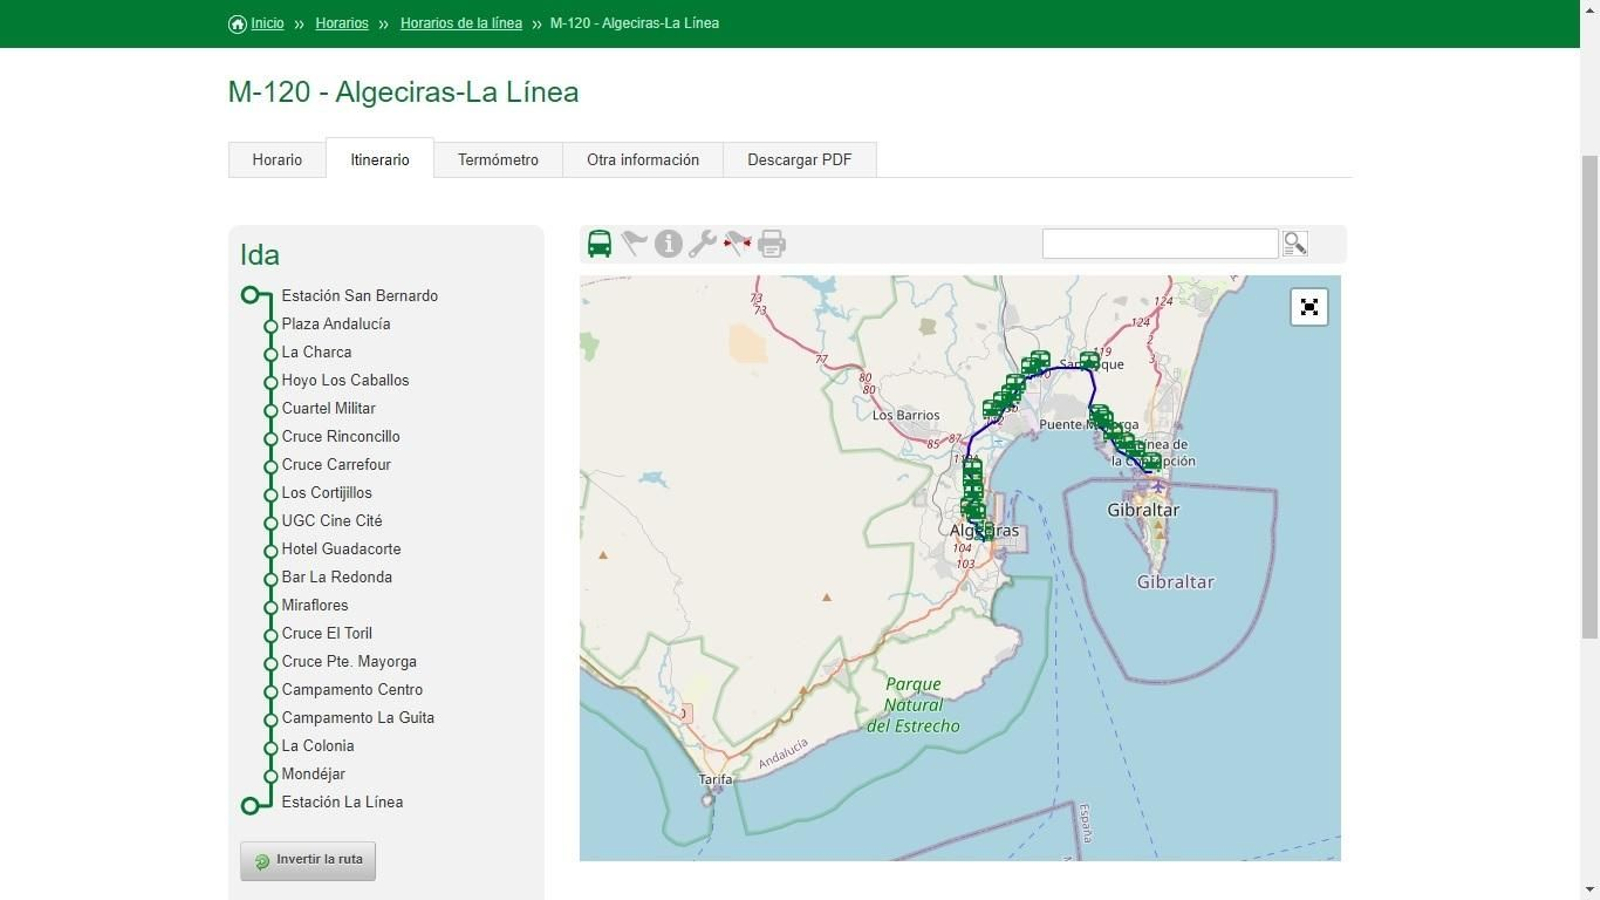Click the Invertir la ruta arrow icon
The height and width of the screenshot is (900, 1600).
tap(262, 860)
